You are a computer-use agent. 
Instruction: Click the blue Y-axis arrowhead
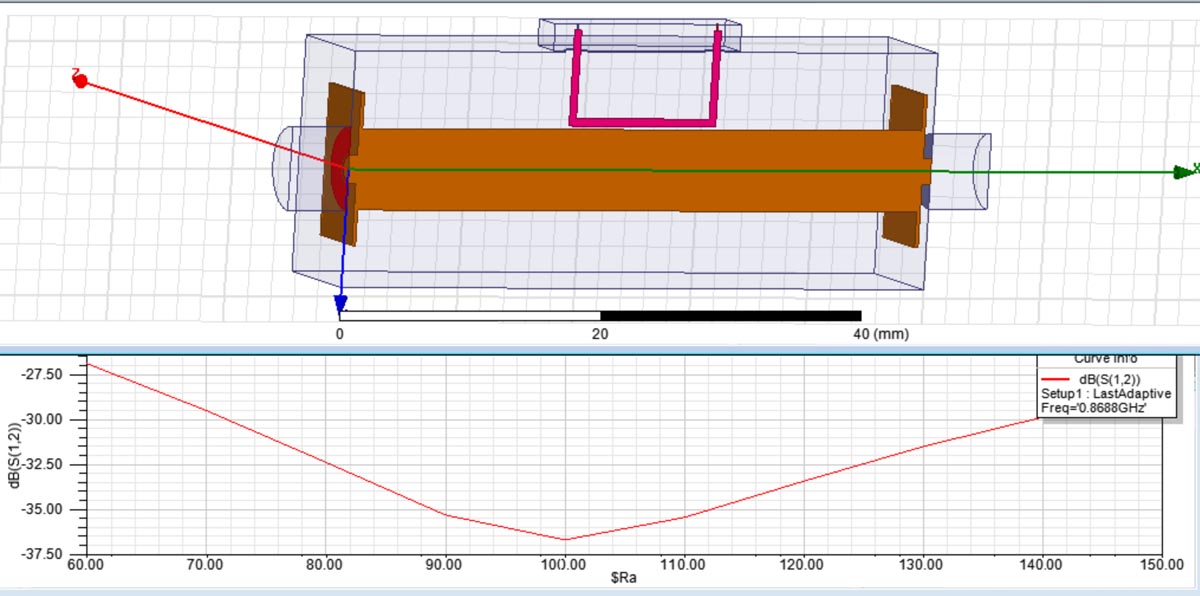[341, 302]
